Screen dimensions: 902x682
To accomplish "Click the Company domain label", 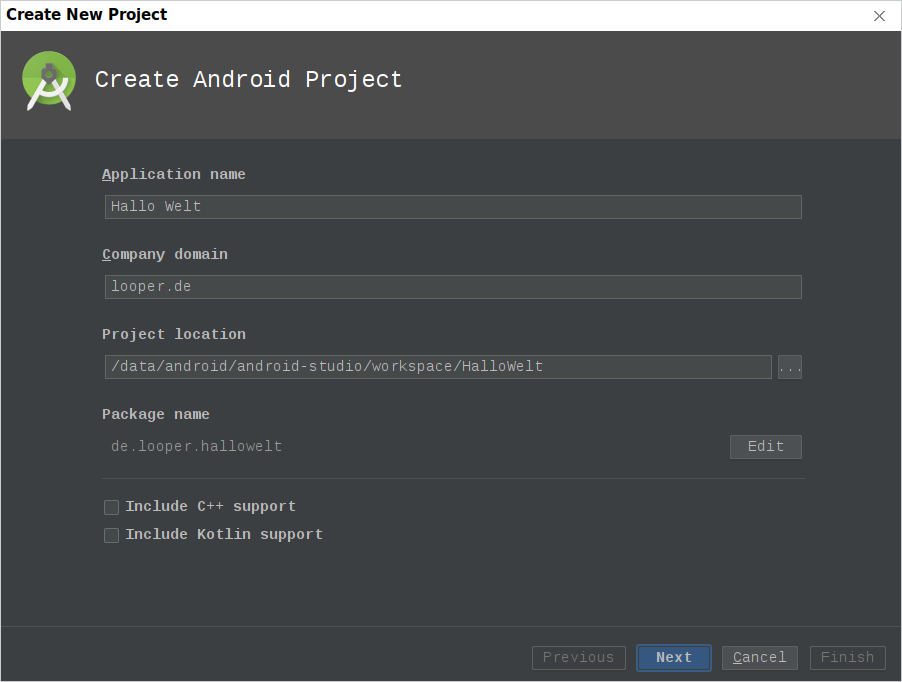I will click(x=165, y=254).
